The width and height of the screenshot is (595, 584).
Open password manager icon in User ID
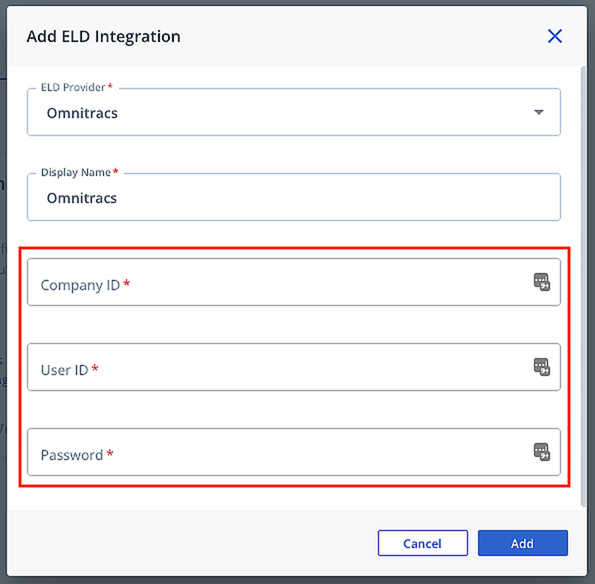tap(541, 367)
